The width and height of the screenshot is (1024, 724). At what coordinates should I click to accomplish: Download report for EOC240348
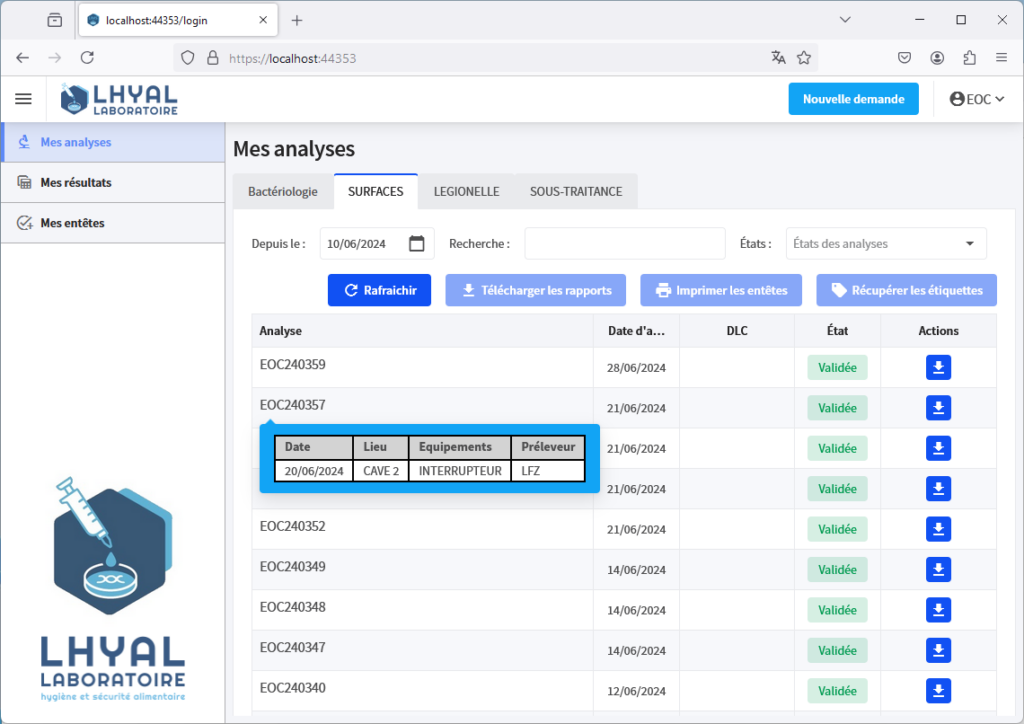point(938,610)
